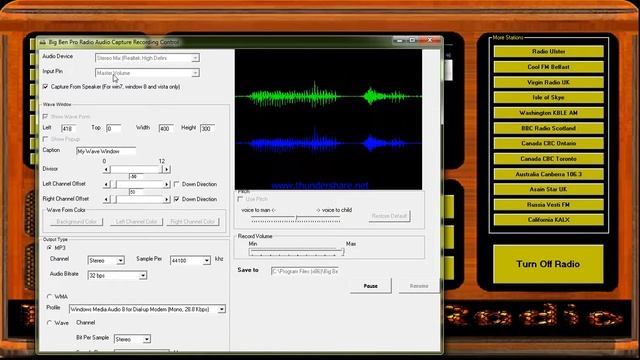Maximize the Audio Capture Recording window
The height and width of the screenshot is (360, 640).
pyautogui.click(x=412, y=40)
